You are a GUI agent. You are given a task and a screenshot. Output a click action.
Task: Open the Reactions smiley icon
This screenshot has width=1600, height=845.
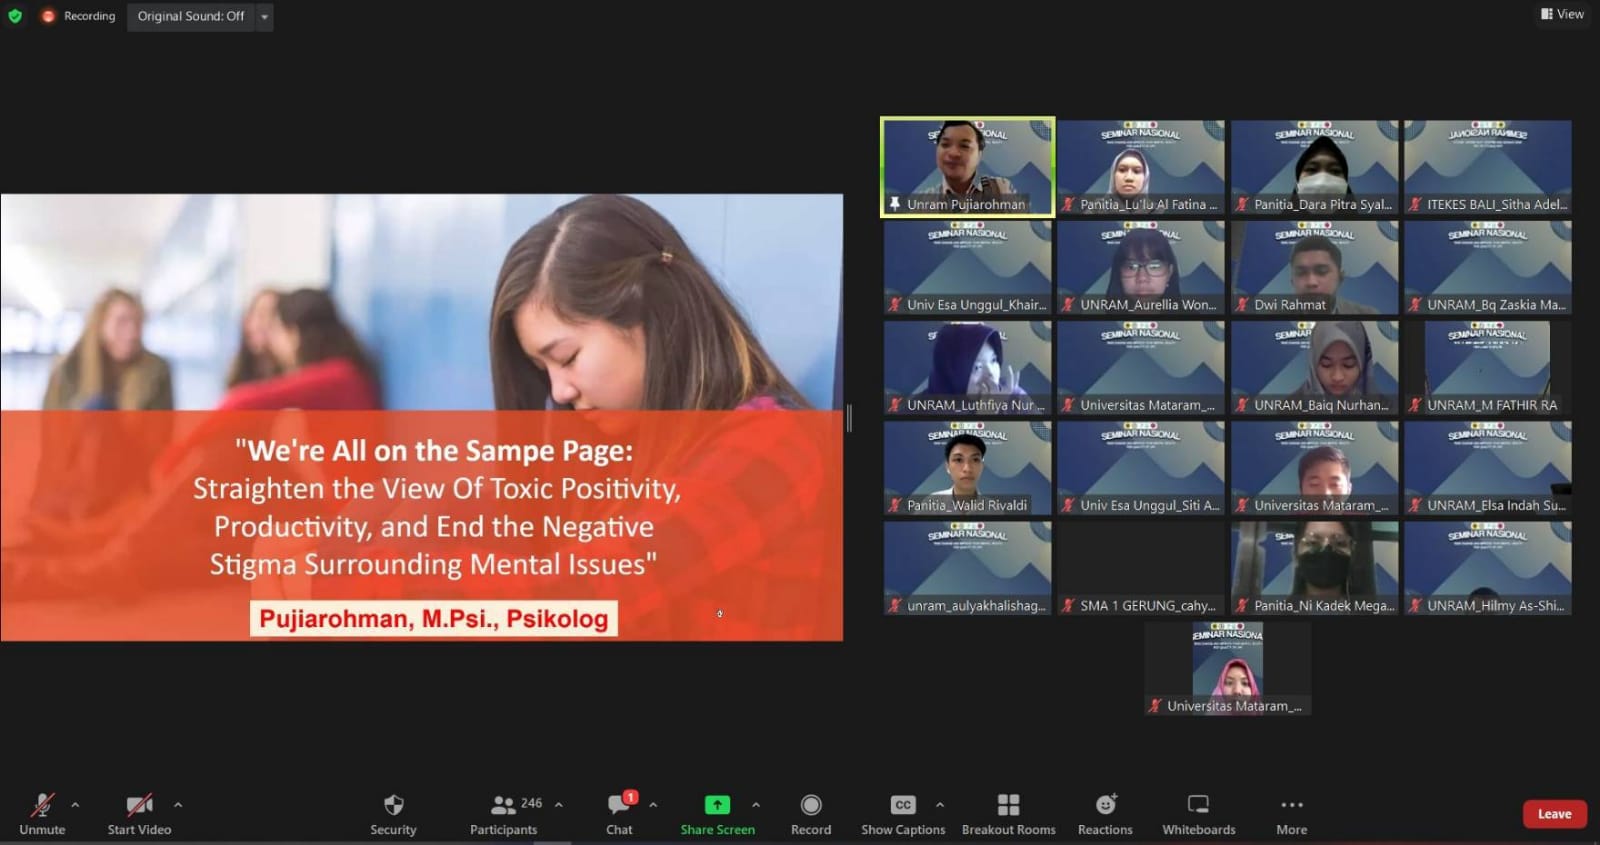coord(1105,805)
